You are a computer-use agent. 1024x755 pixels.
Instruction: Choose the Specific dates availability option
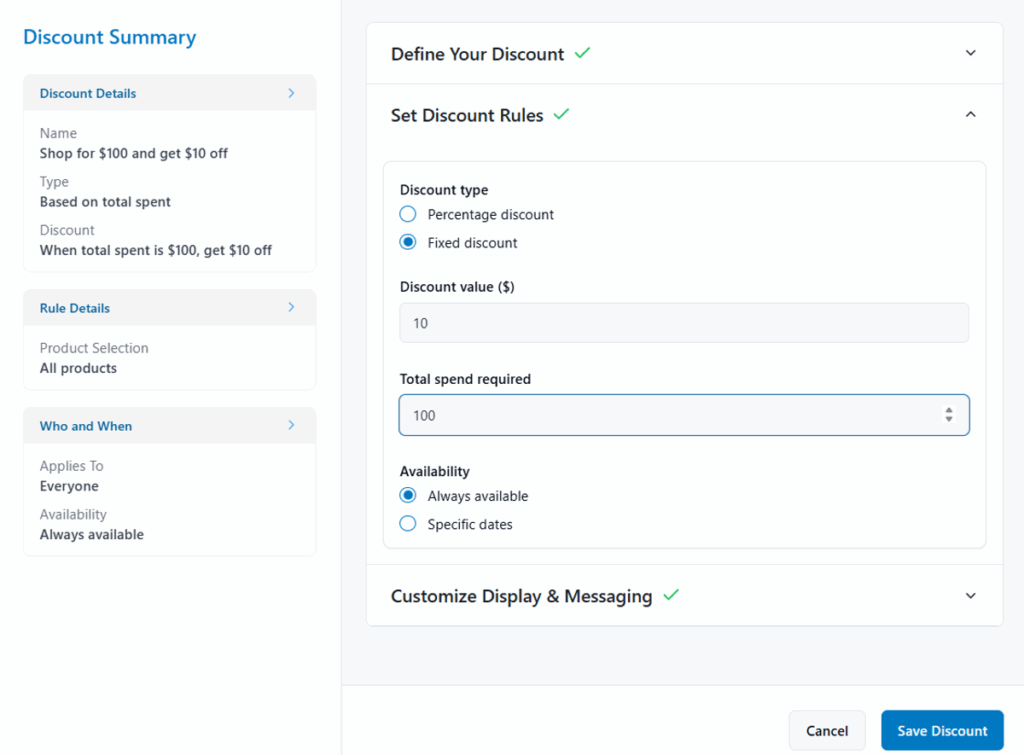click(408, 524)
